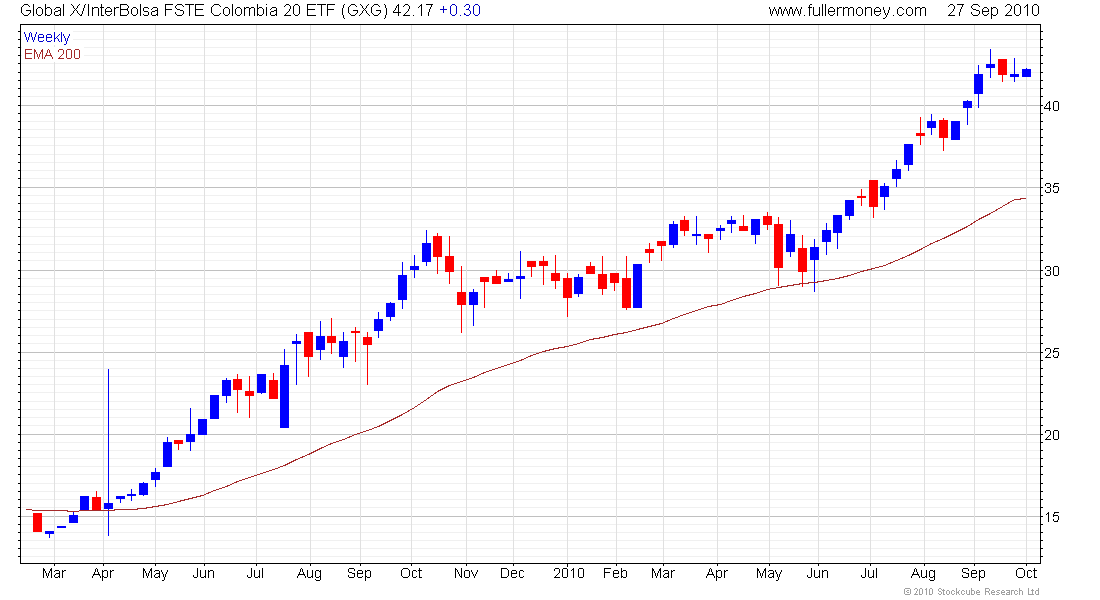This screenshot has width=1100, height=600.
Task: Click the second Jul label on time axis
Action: (869, 573)
